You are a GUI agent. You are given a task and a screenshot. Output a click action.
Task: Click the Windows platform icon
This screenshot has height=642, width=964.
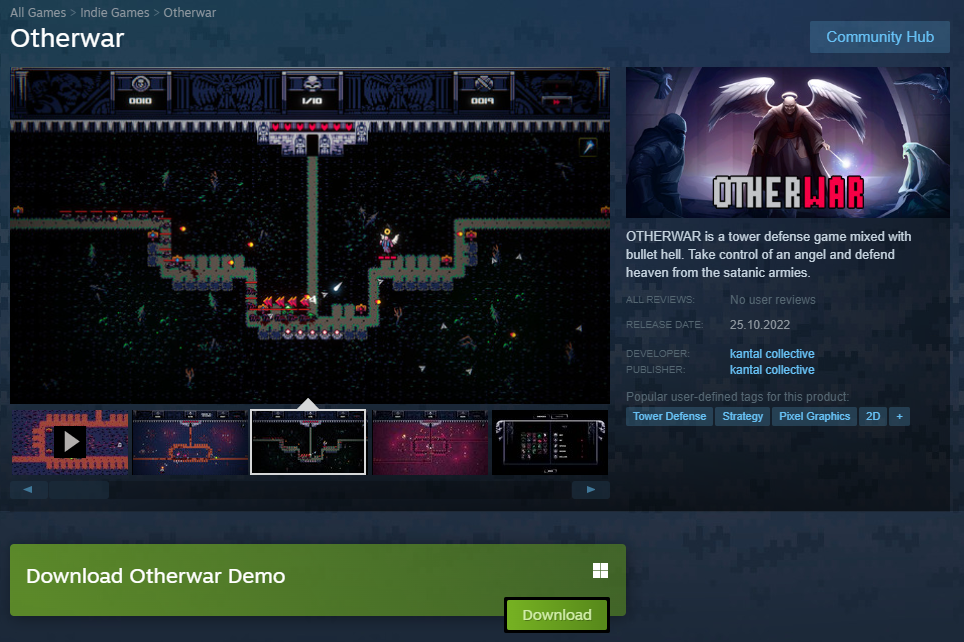pos(600,571)
